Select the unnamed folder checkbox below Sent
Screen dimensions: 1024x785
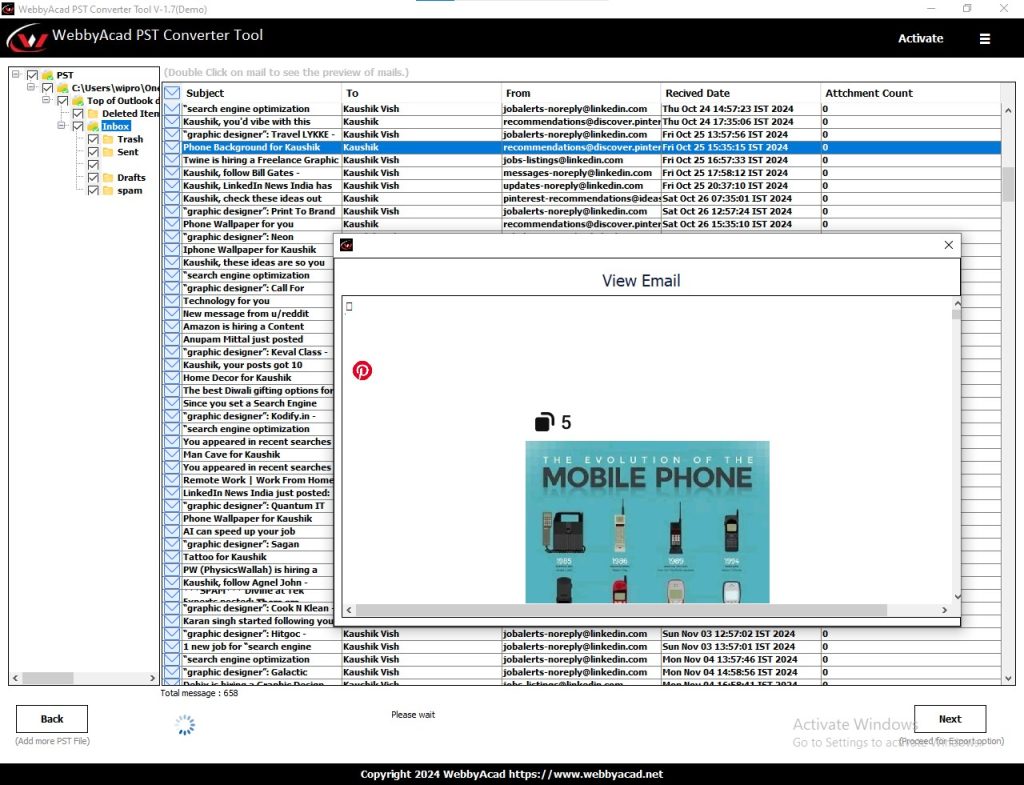[x=93, y=165]
